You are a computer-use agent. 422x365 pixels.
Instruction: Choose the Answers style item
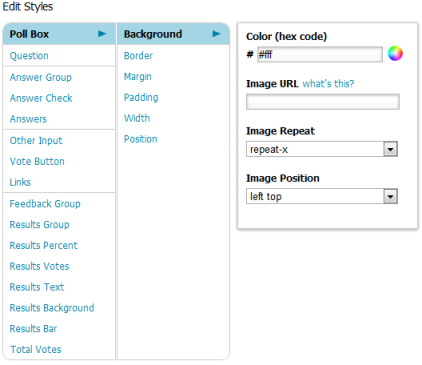[28, 119]
